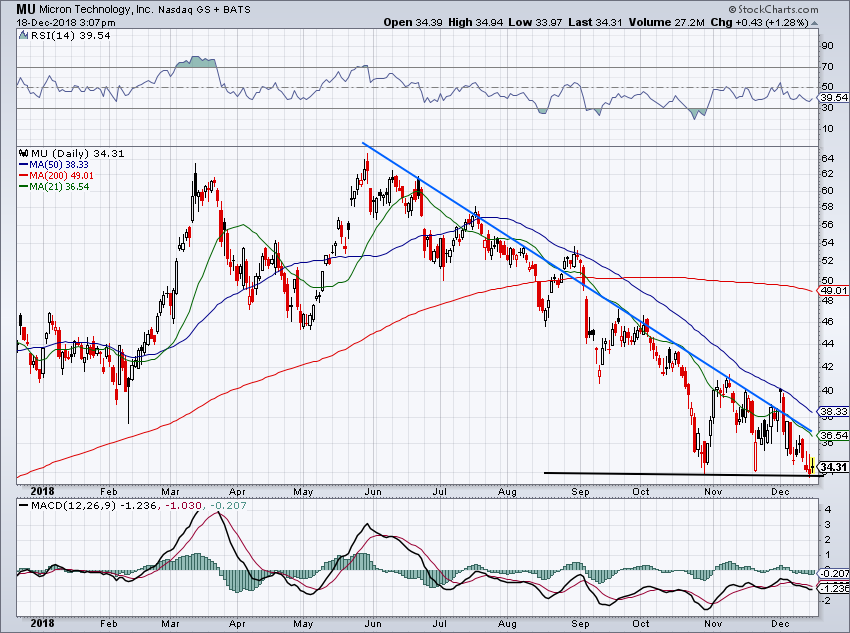Click the MA(50) 38.33 legend text
Image resolution: width=850 pixels, height=633 pixels.
(59, 165)
